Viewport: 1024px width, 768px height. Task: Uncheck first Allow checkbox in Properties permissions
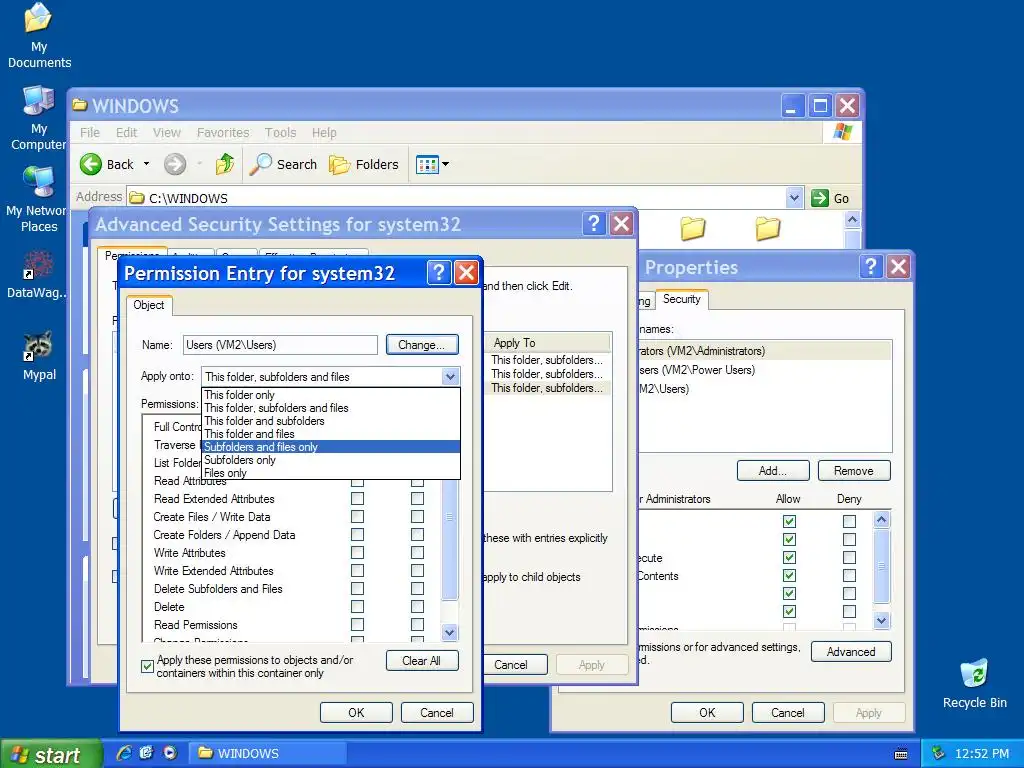coord(790,521)
